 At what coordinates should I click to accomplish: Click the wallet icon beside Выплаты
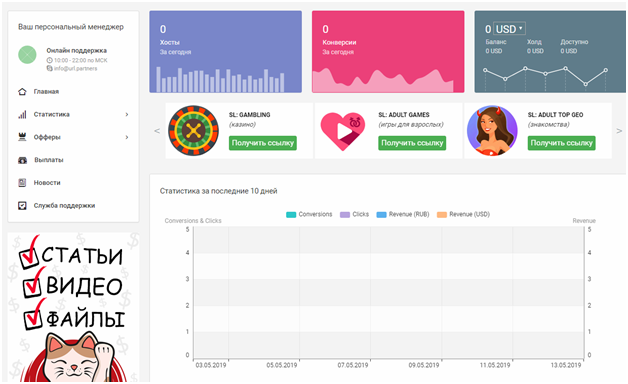click(x=22, y=160)
